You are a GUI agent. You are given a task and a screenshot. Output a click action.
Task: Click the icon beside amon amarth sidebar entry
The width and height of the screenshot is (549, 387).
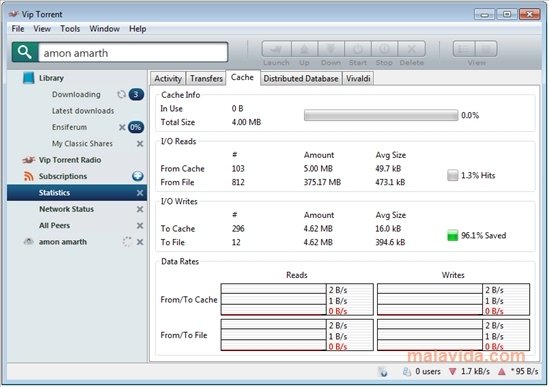[x=29, y=242]
